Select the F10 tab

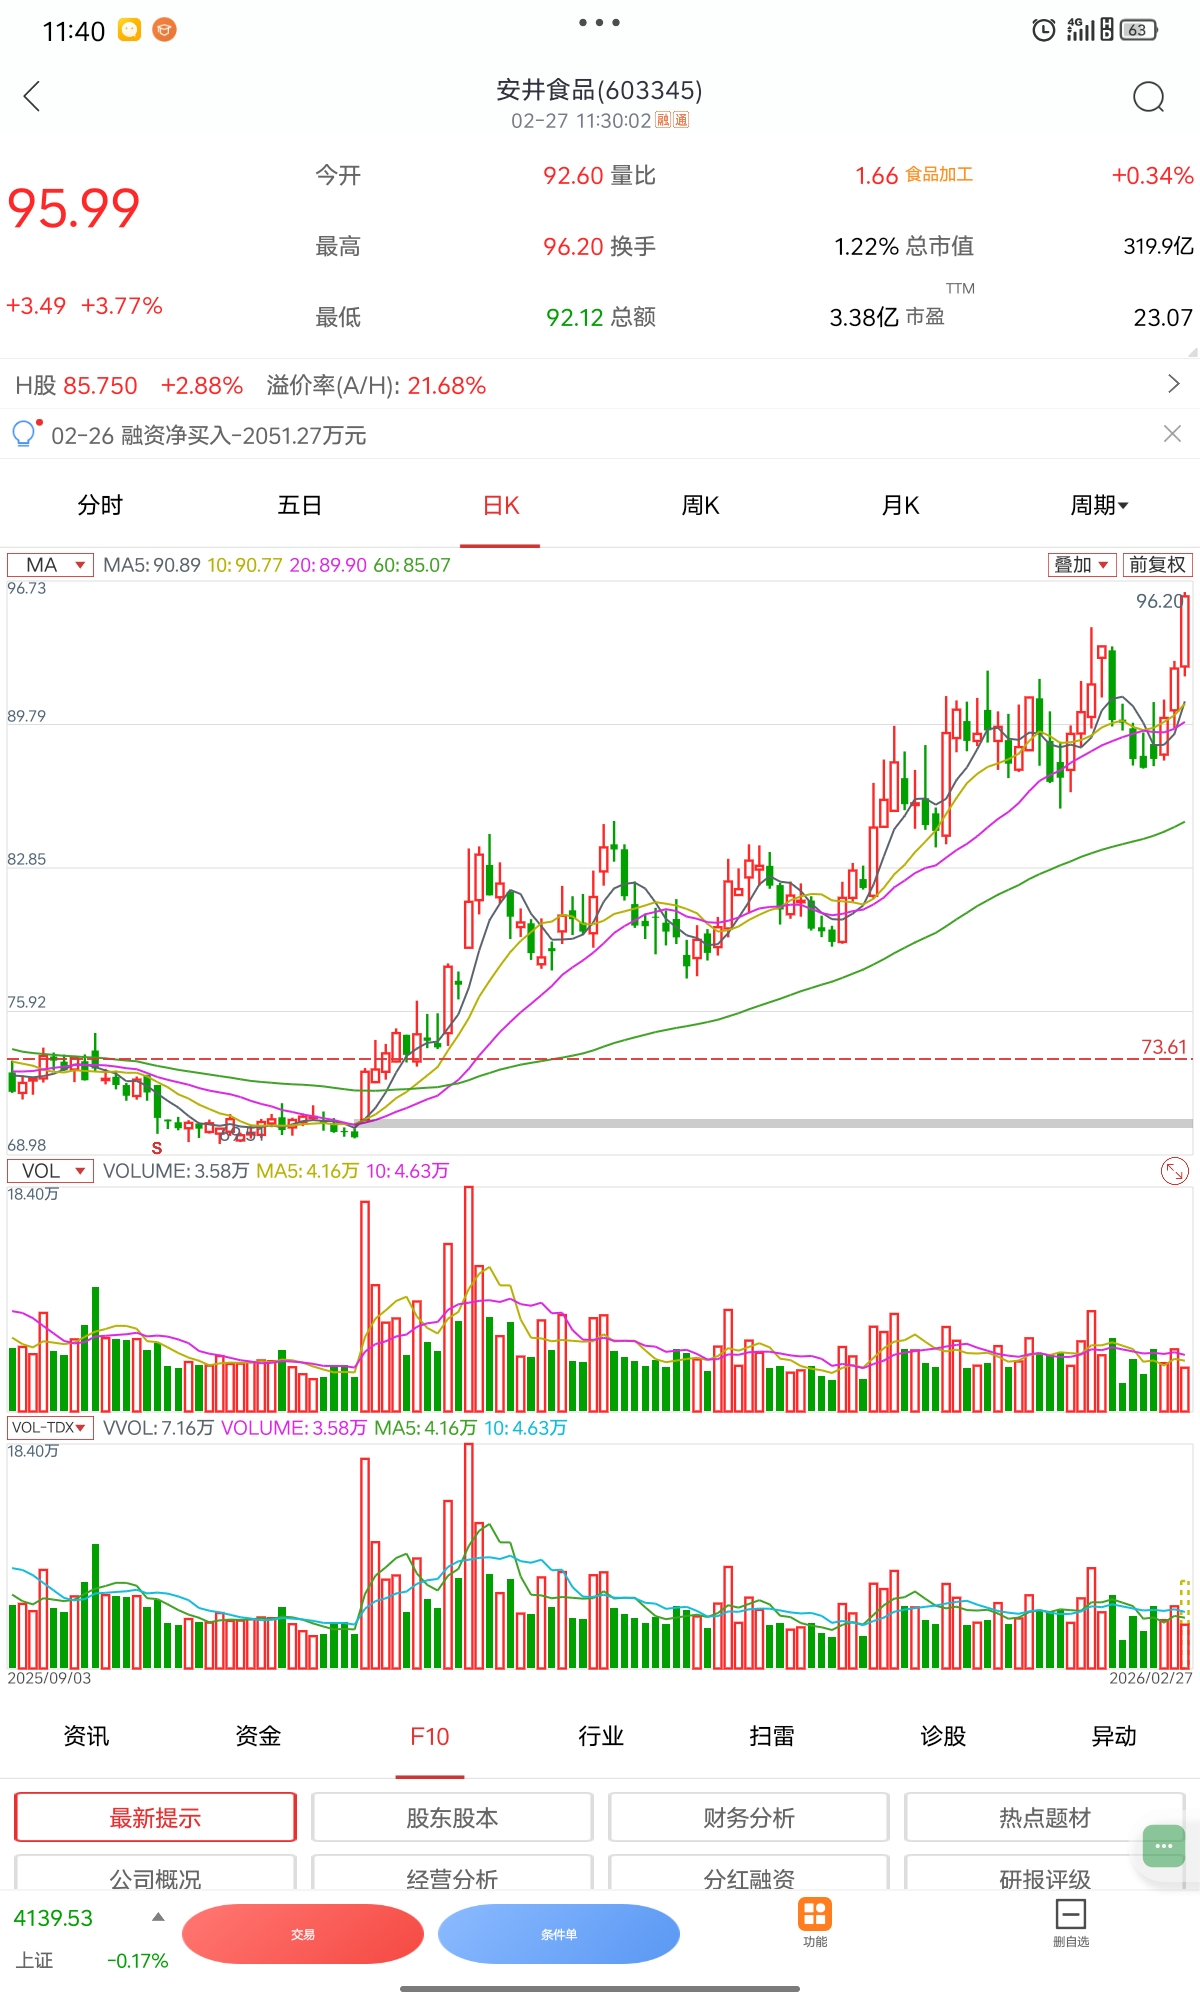point(430,1737)
